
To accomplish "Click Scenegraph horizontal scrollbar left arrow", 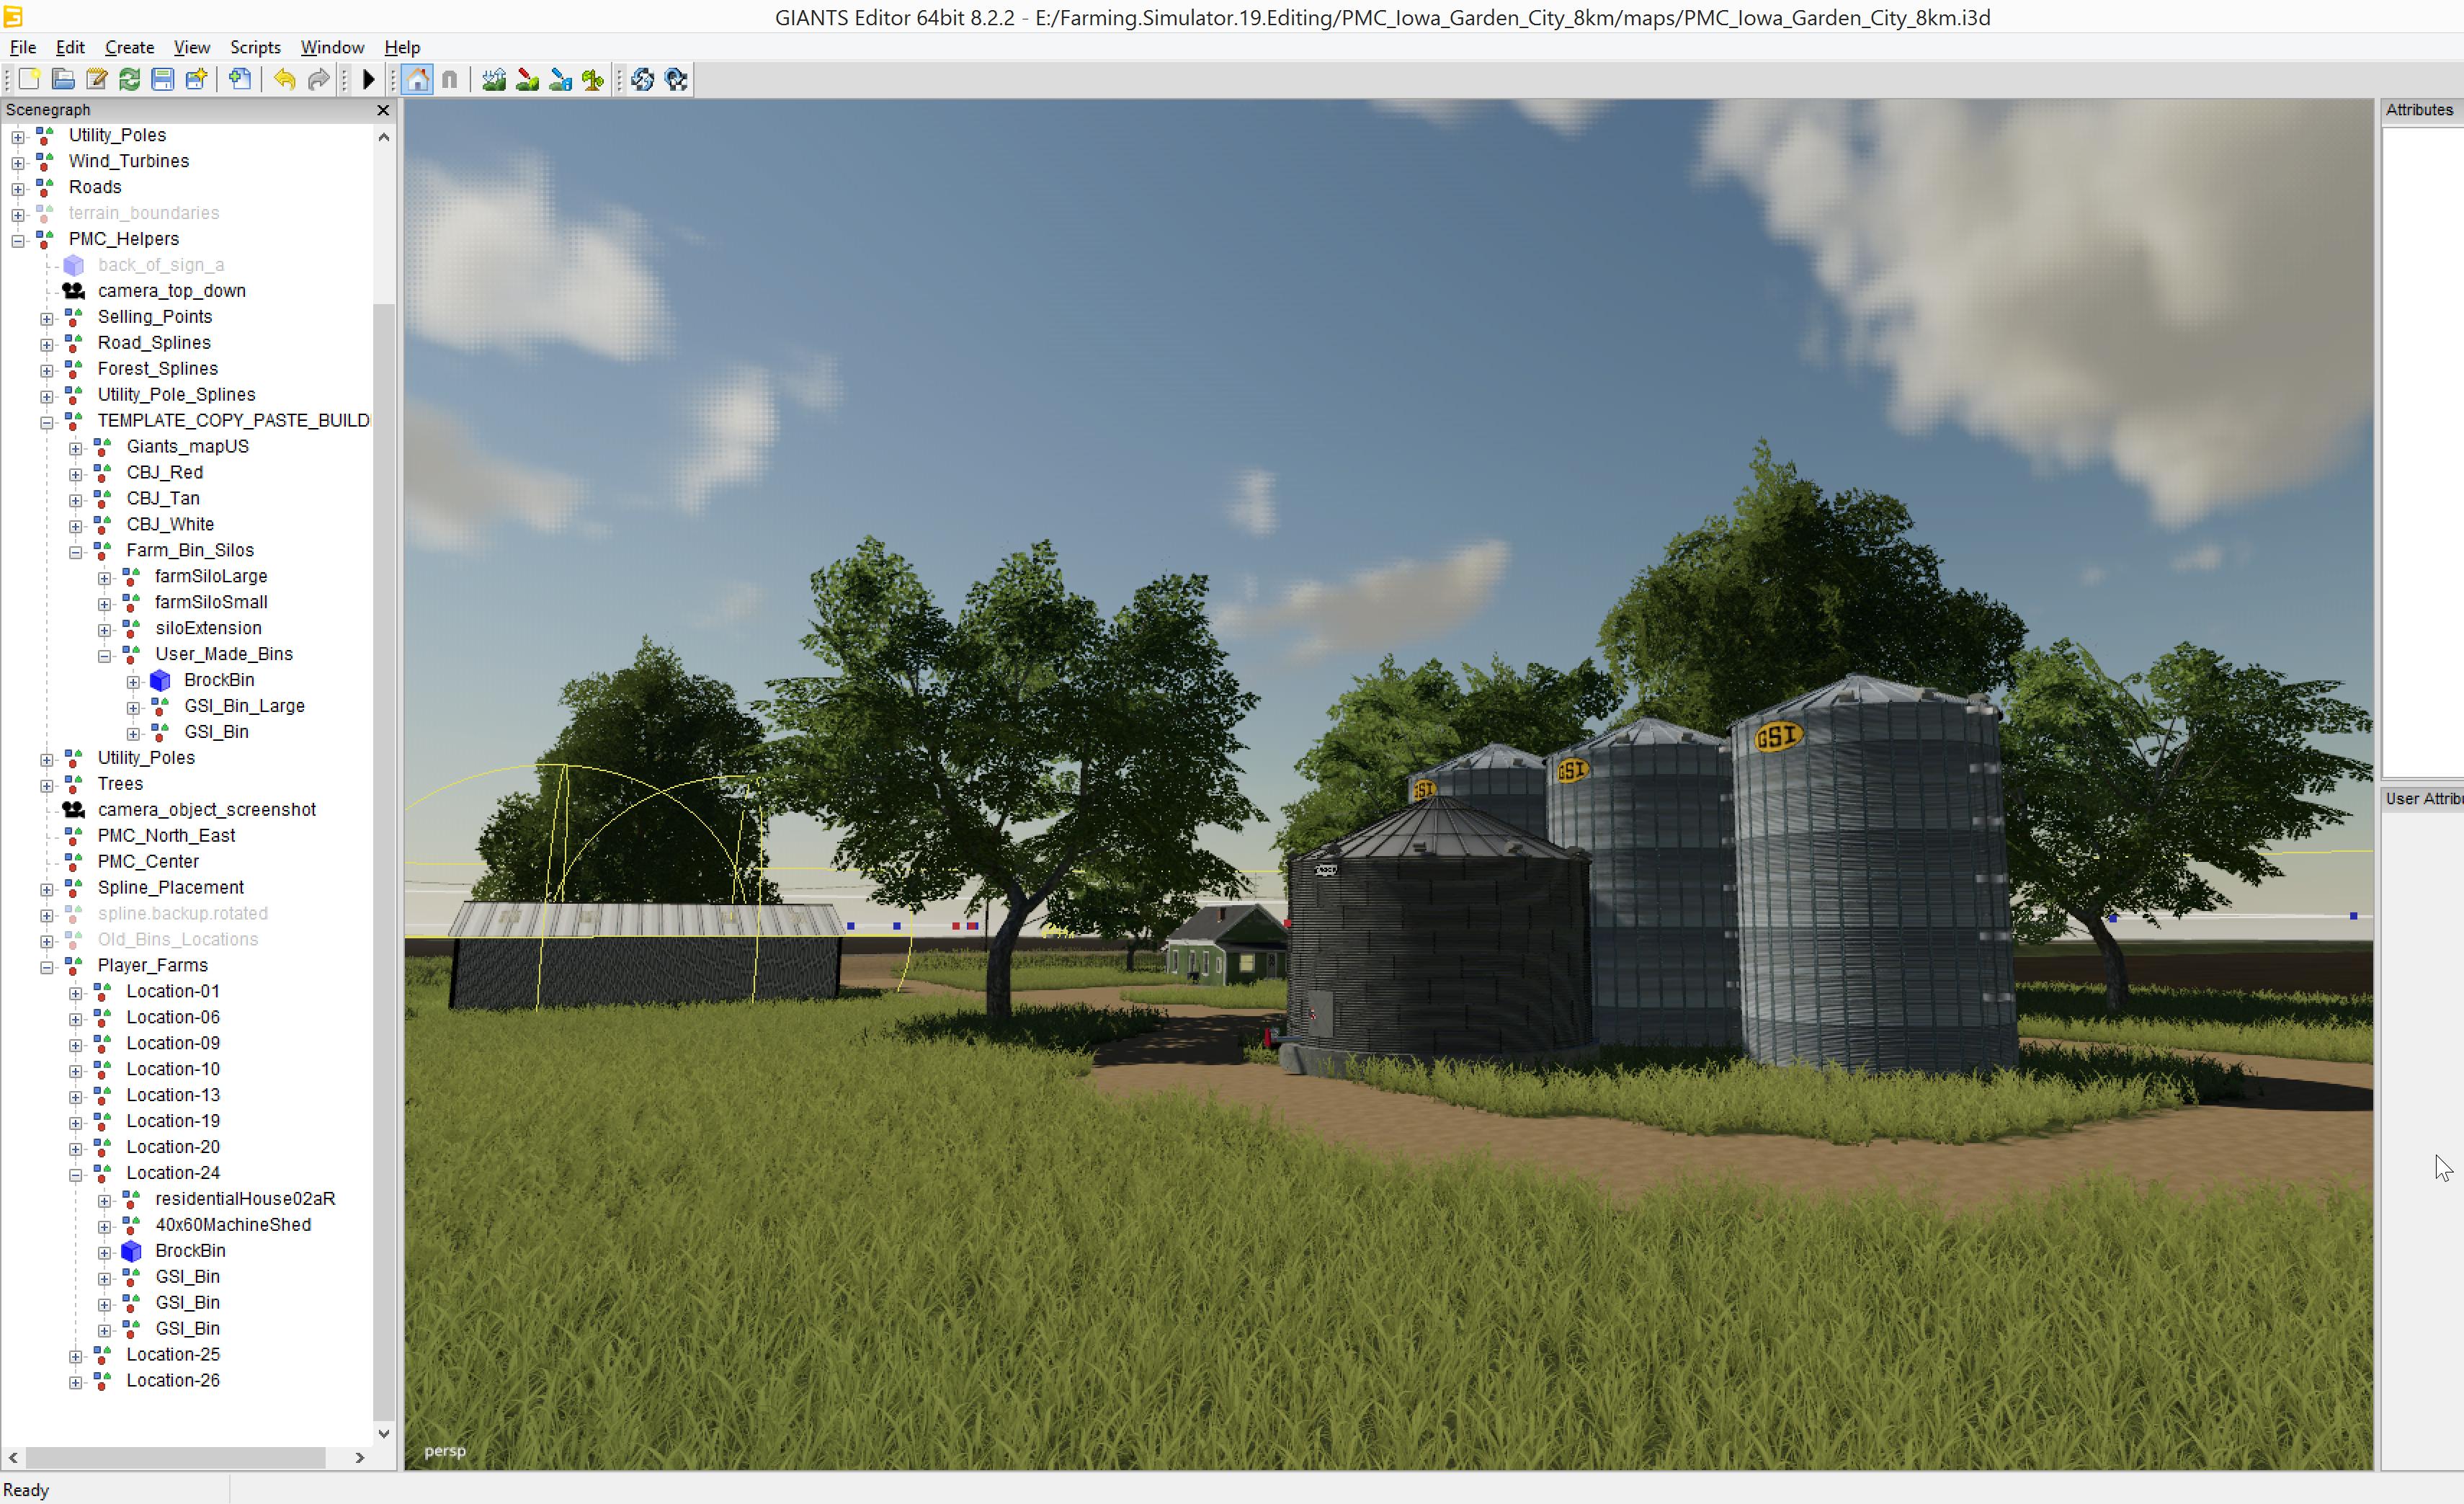I will click(x=13, y=1459).
